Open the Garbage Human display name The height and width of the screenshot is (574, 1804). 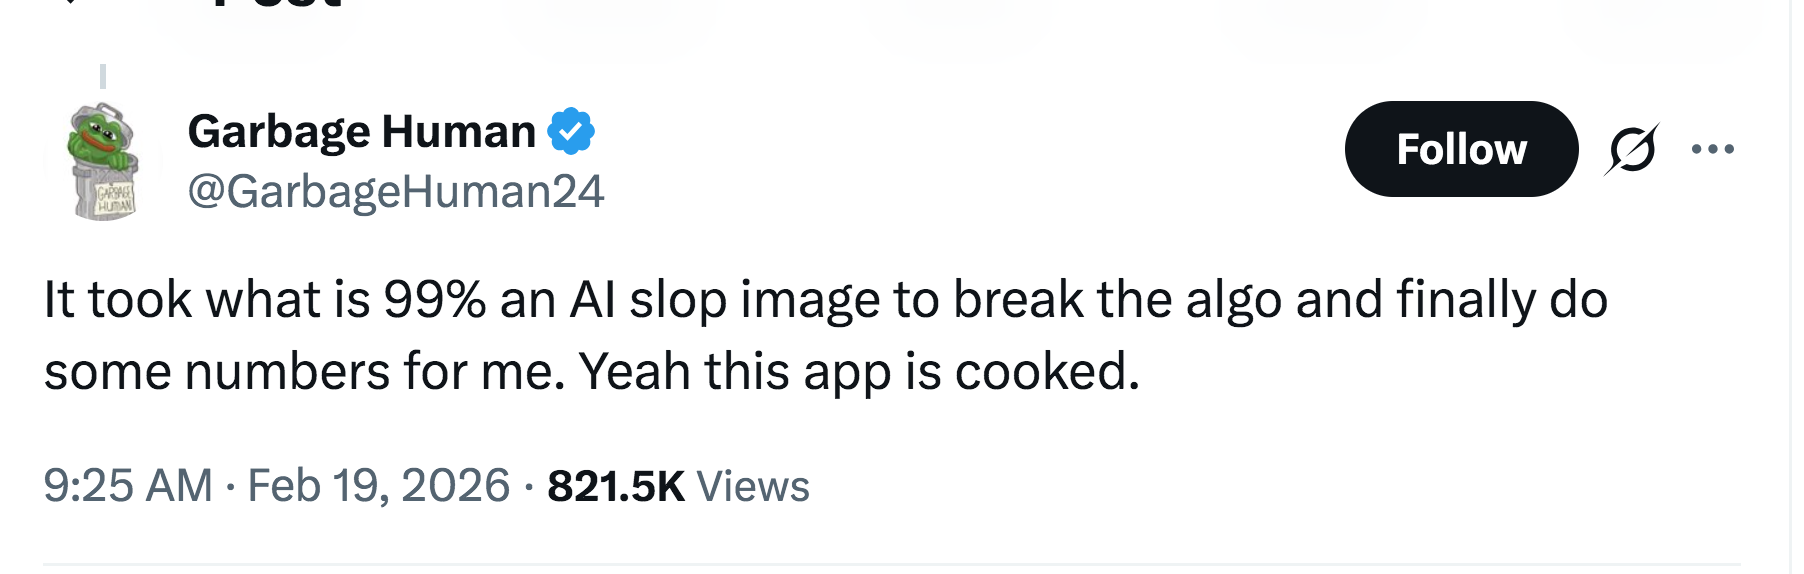[361, 131]
